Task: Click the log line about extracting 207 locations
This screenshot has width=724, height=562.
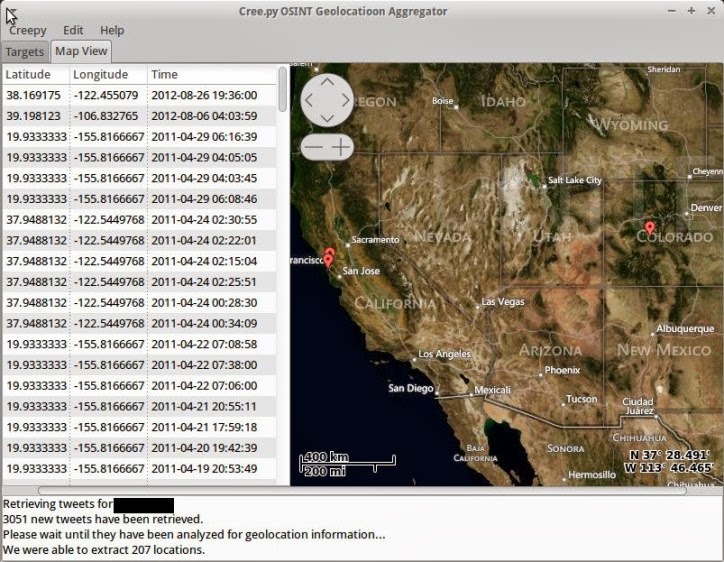Action: click(x=103, y=550)
